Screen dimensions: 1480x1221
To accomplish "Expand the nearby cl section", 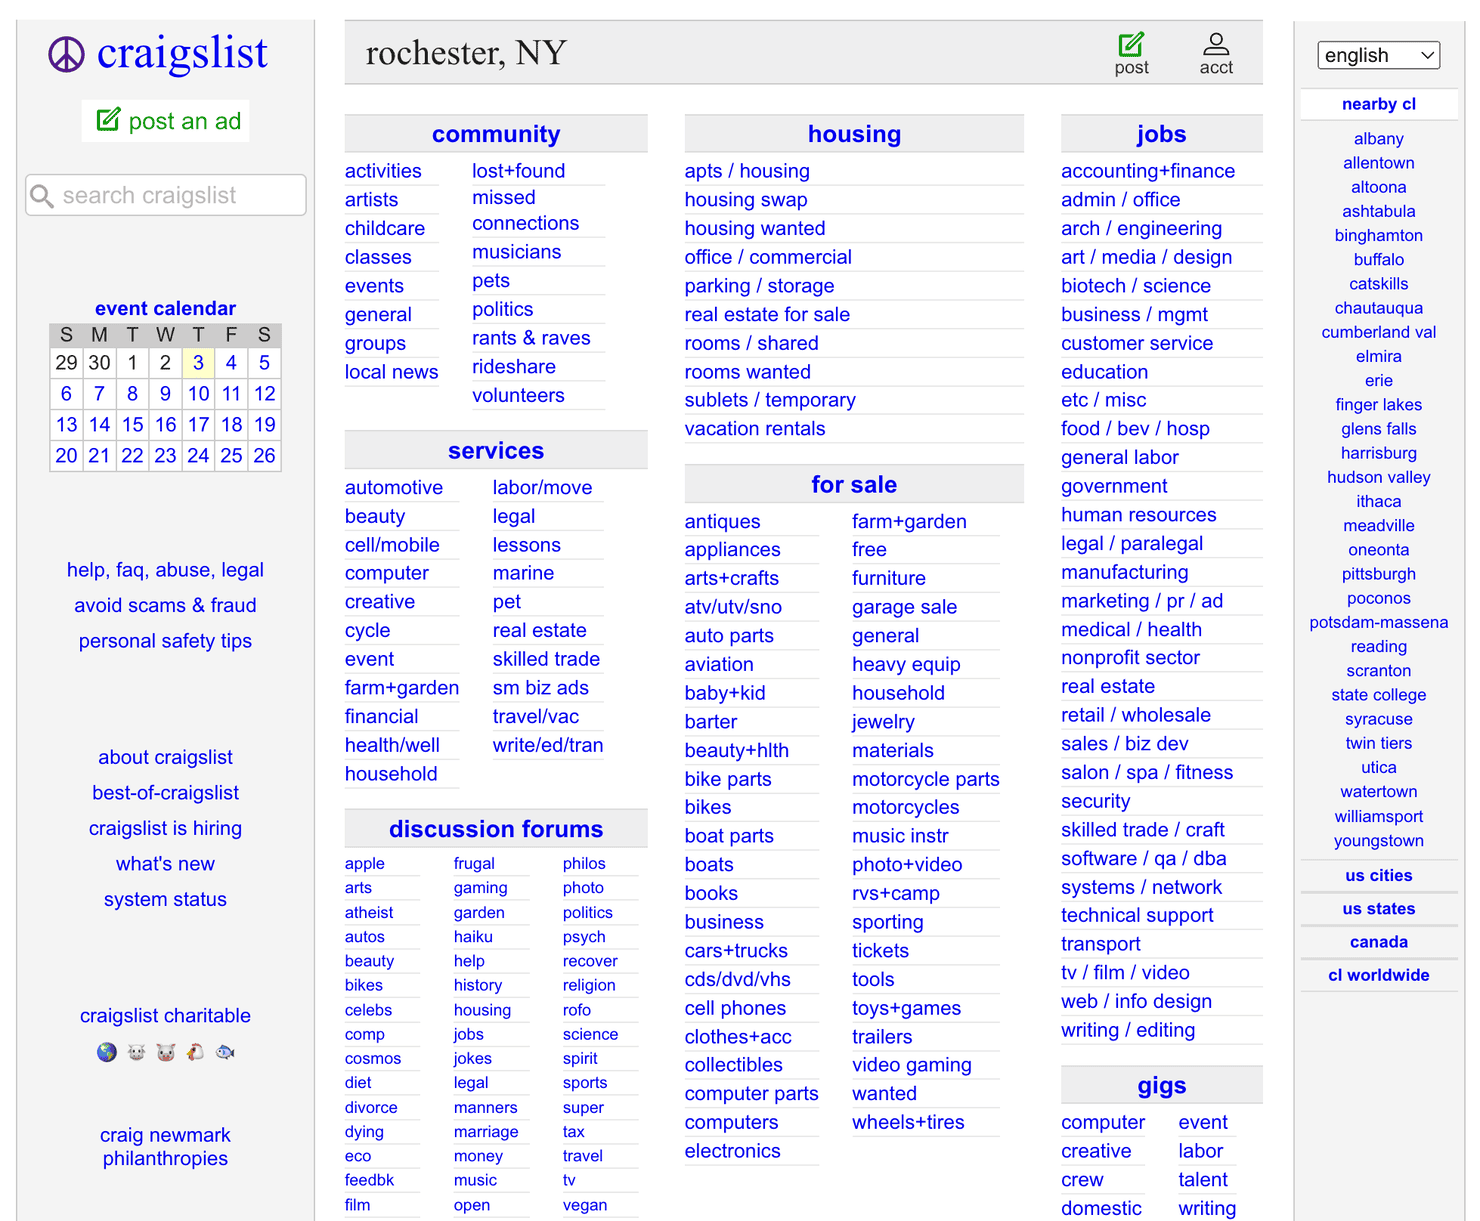I will coord(1378,104).
